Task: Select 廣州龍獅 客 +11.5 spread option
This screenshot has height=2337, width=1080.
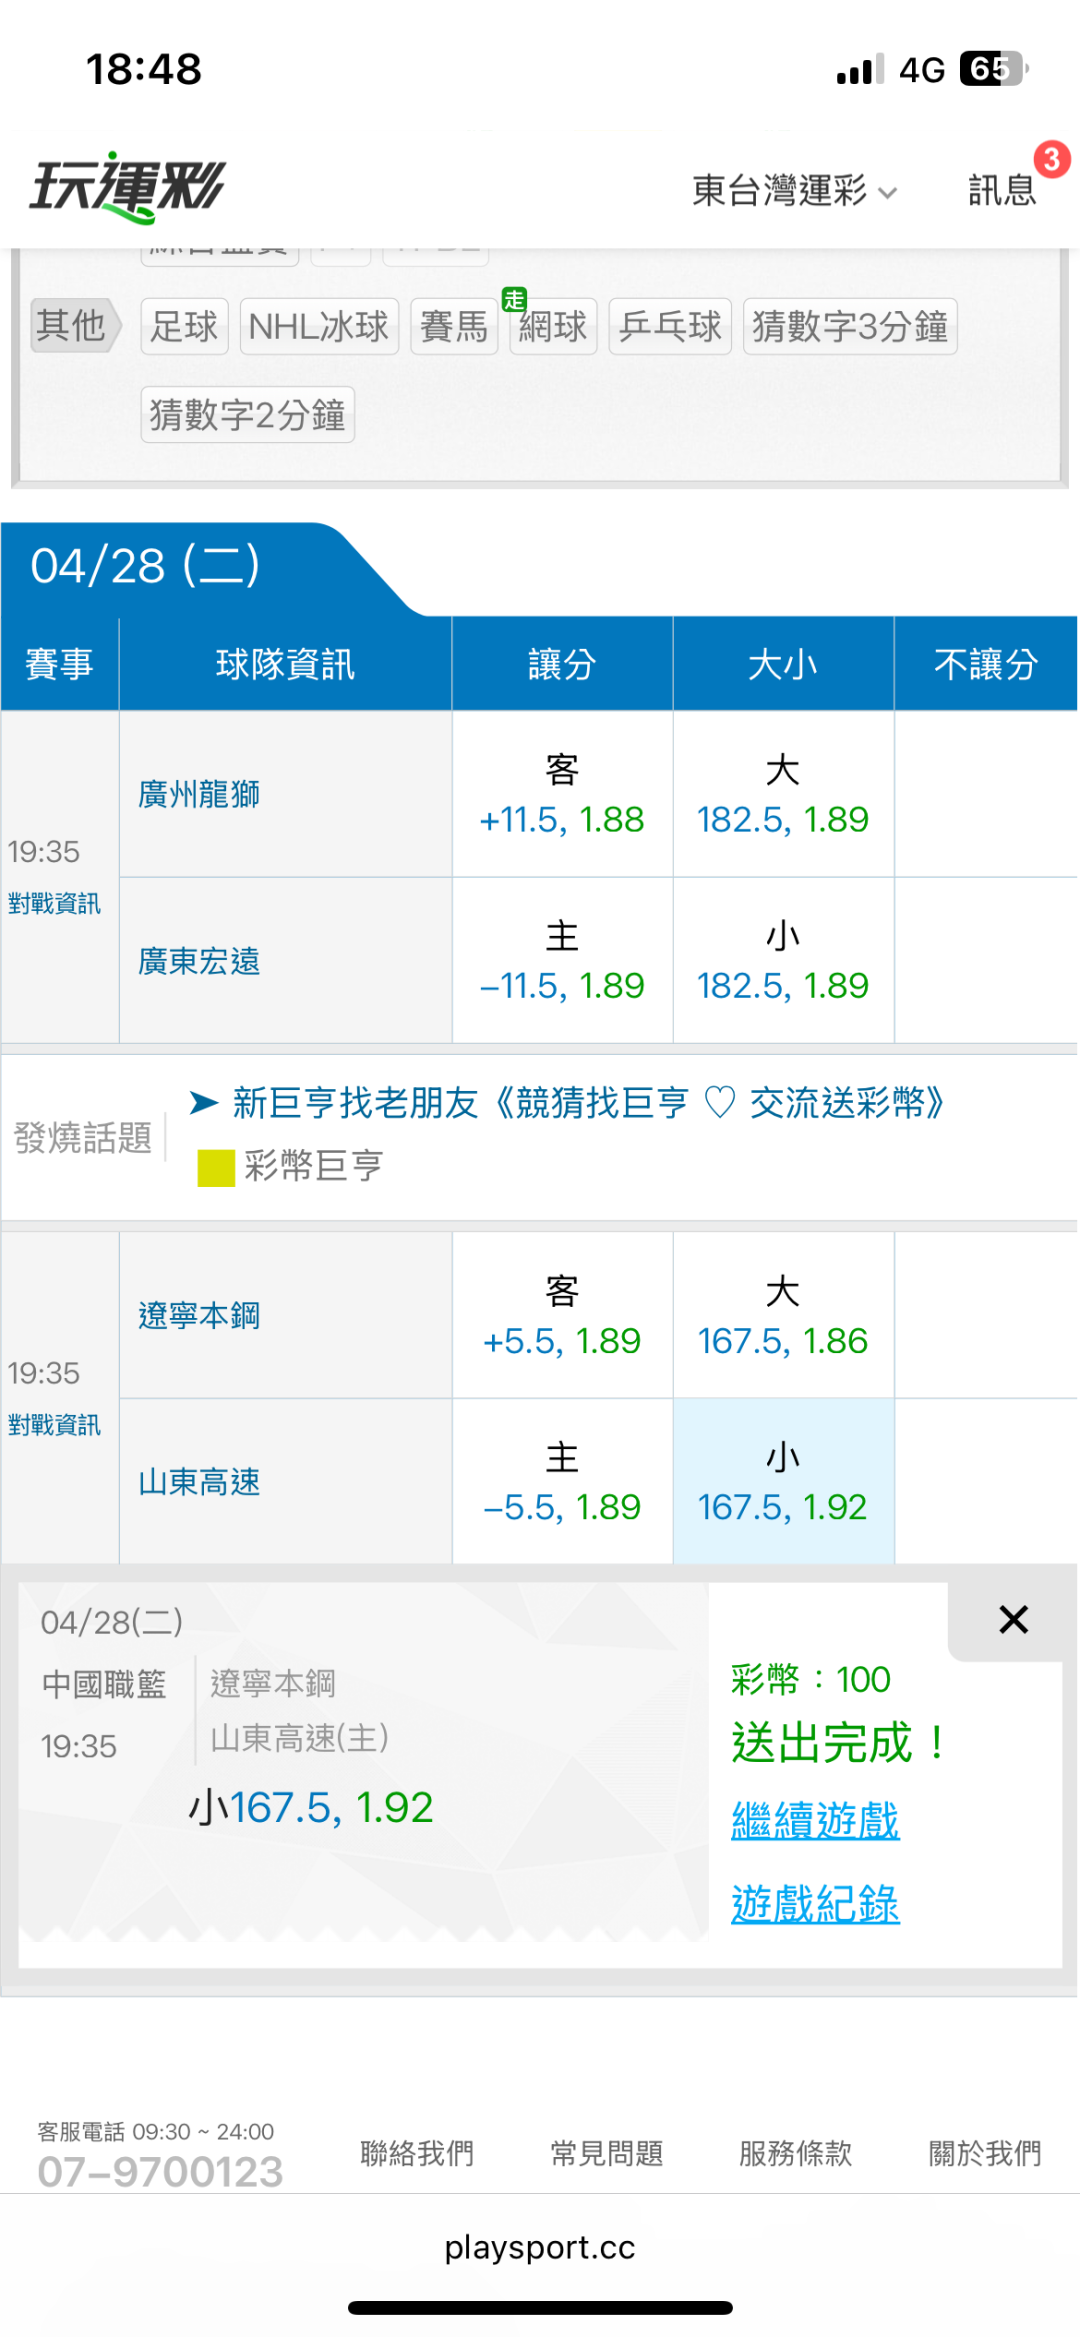Action: 562,796
